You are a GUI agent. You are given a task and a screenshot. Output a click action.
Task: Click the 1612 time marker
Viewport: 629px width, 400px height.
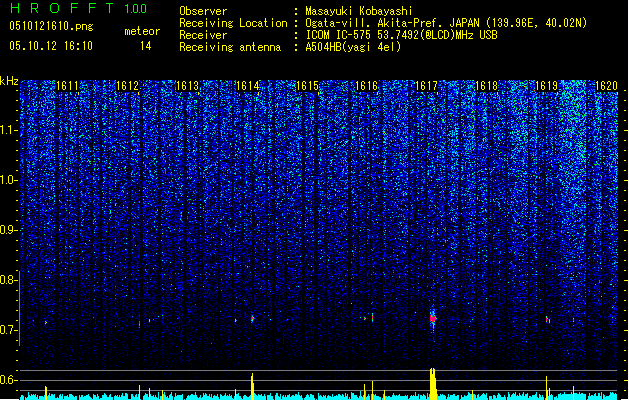127,86
